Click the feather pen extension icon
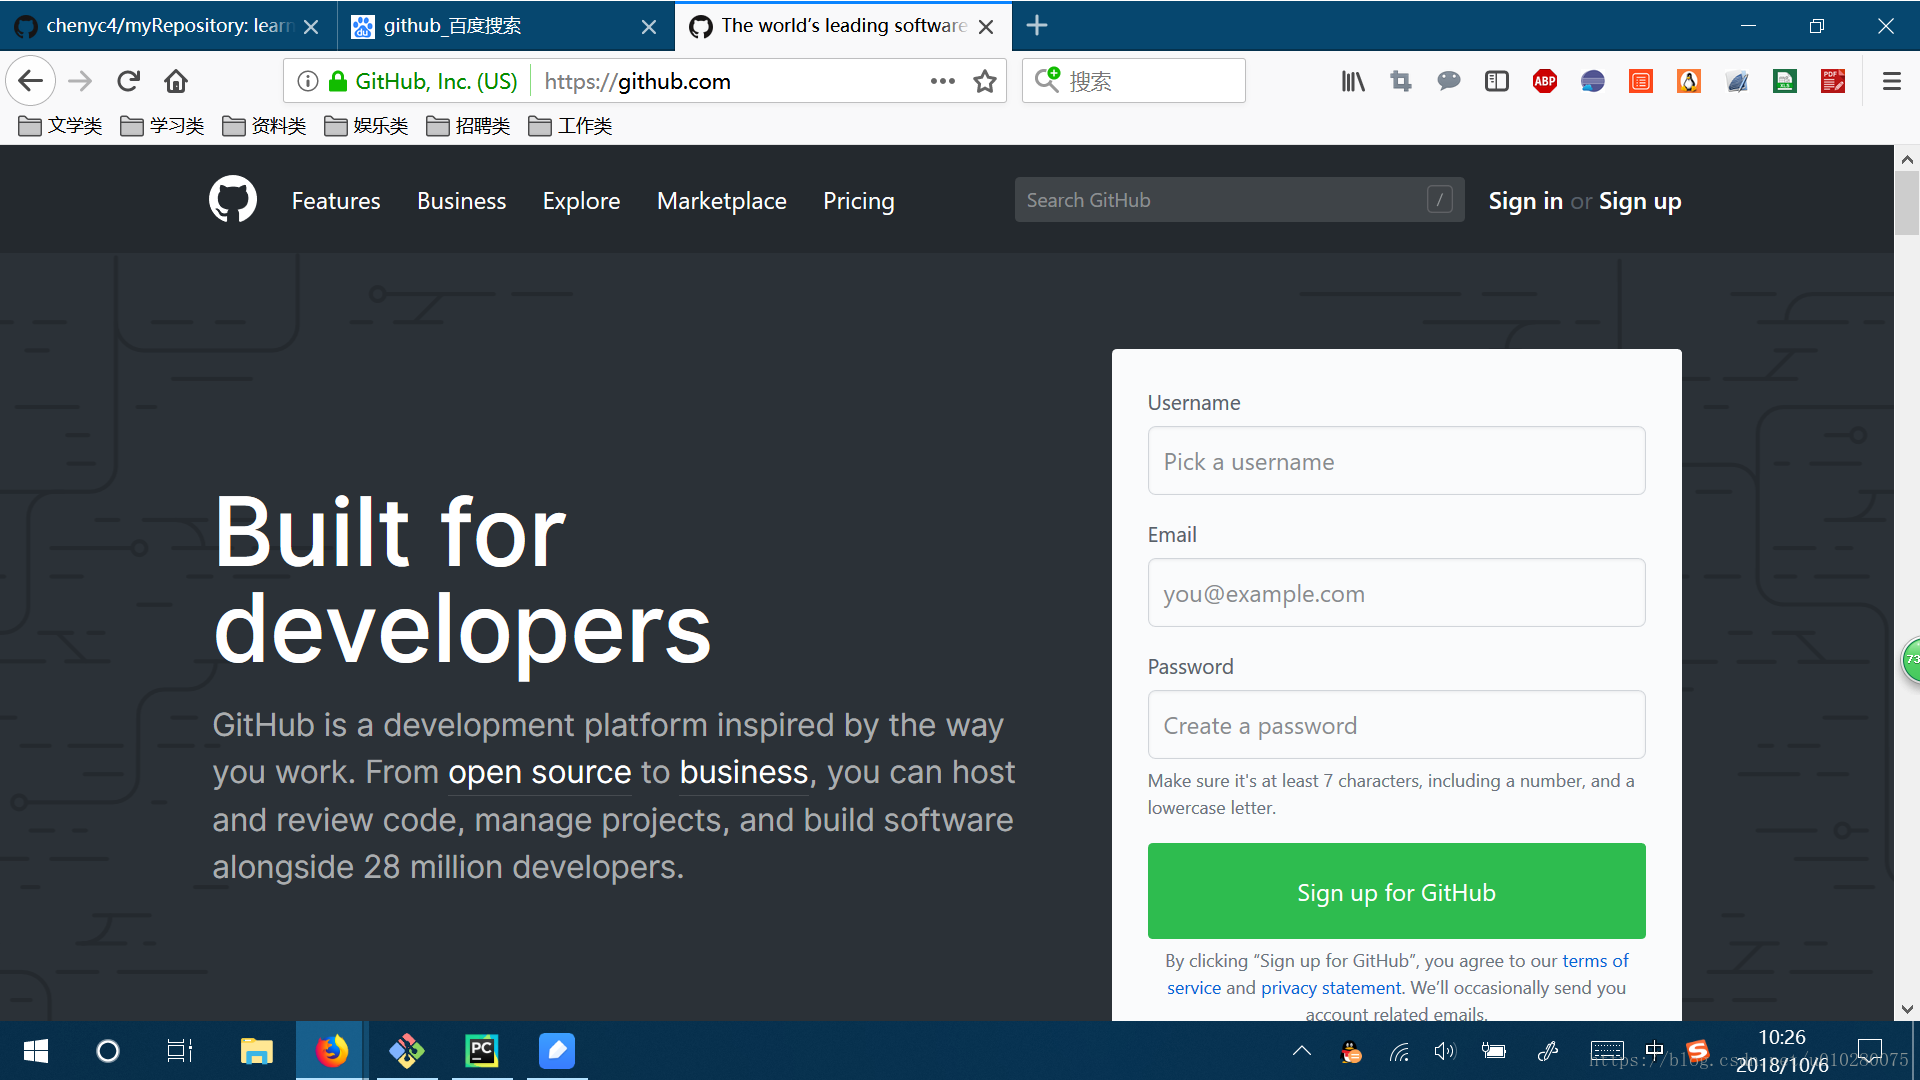1920x1080 pixels. click(x=1737, y=81)
